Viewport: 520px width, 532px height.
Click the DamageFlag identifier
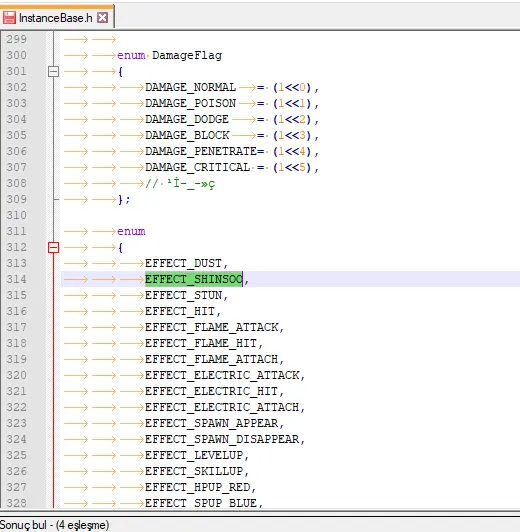(x=187, y=55)
